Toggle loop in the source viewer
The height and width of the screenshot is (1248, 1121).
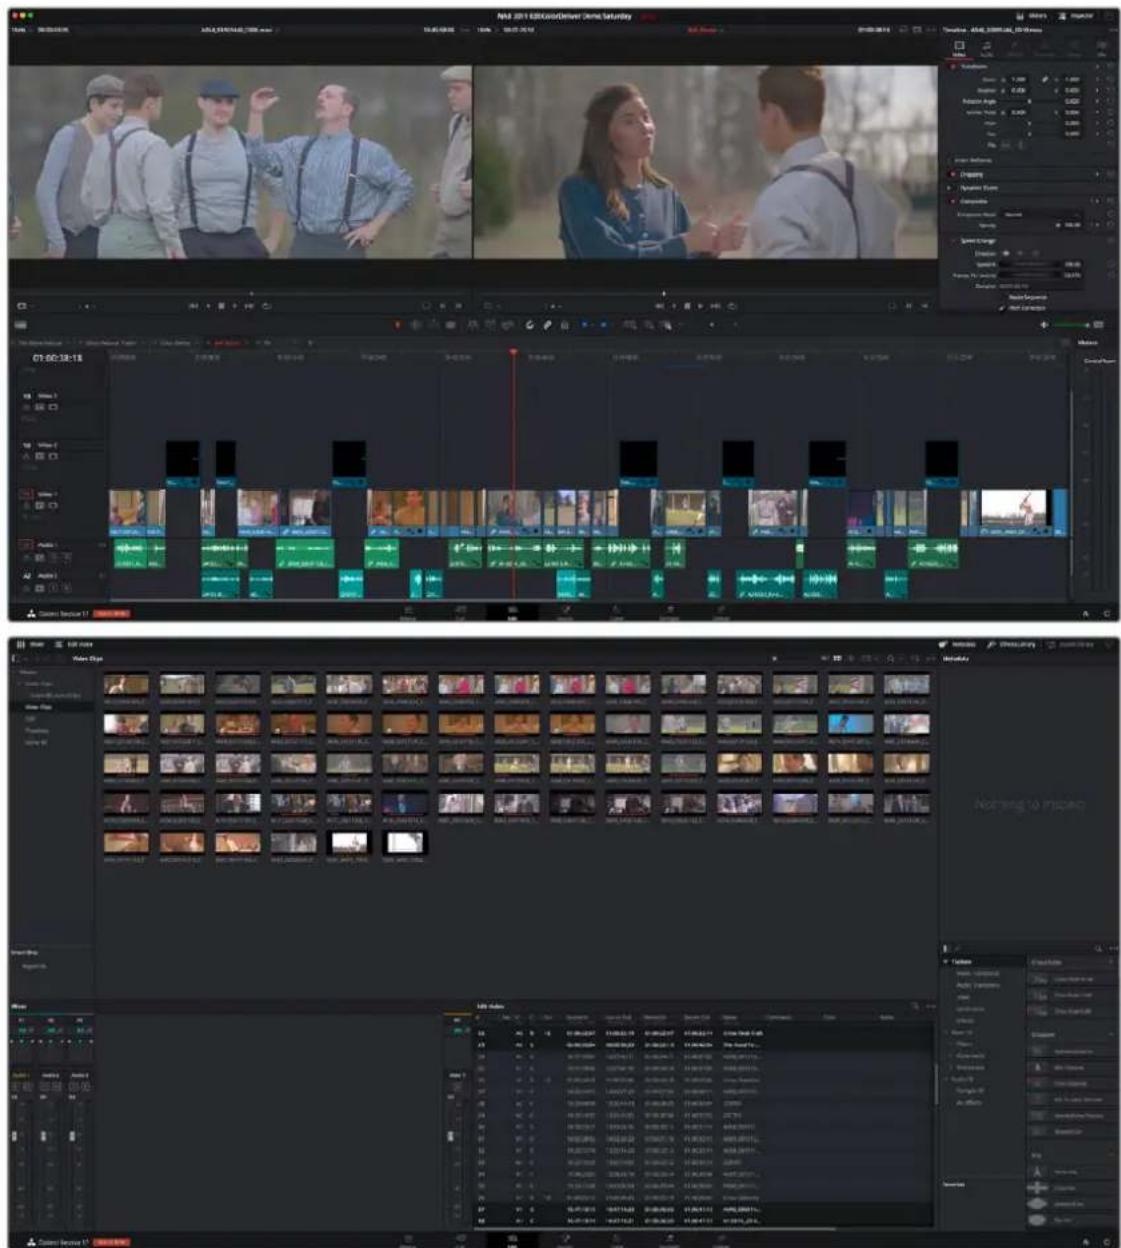click(267, 306)
